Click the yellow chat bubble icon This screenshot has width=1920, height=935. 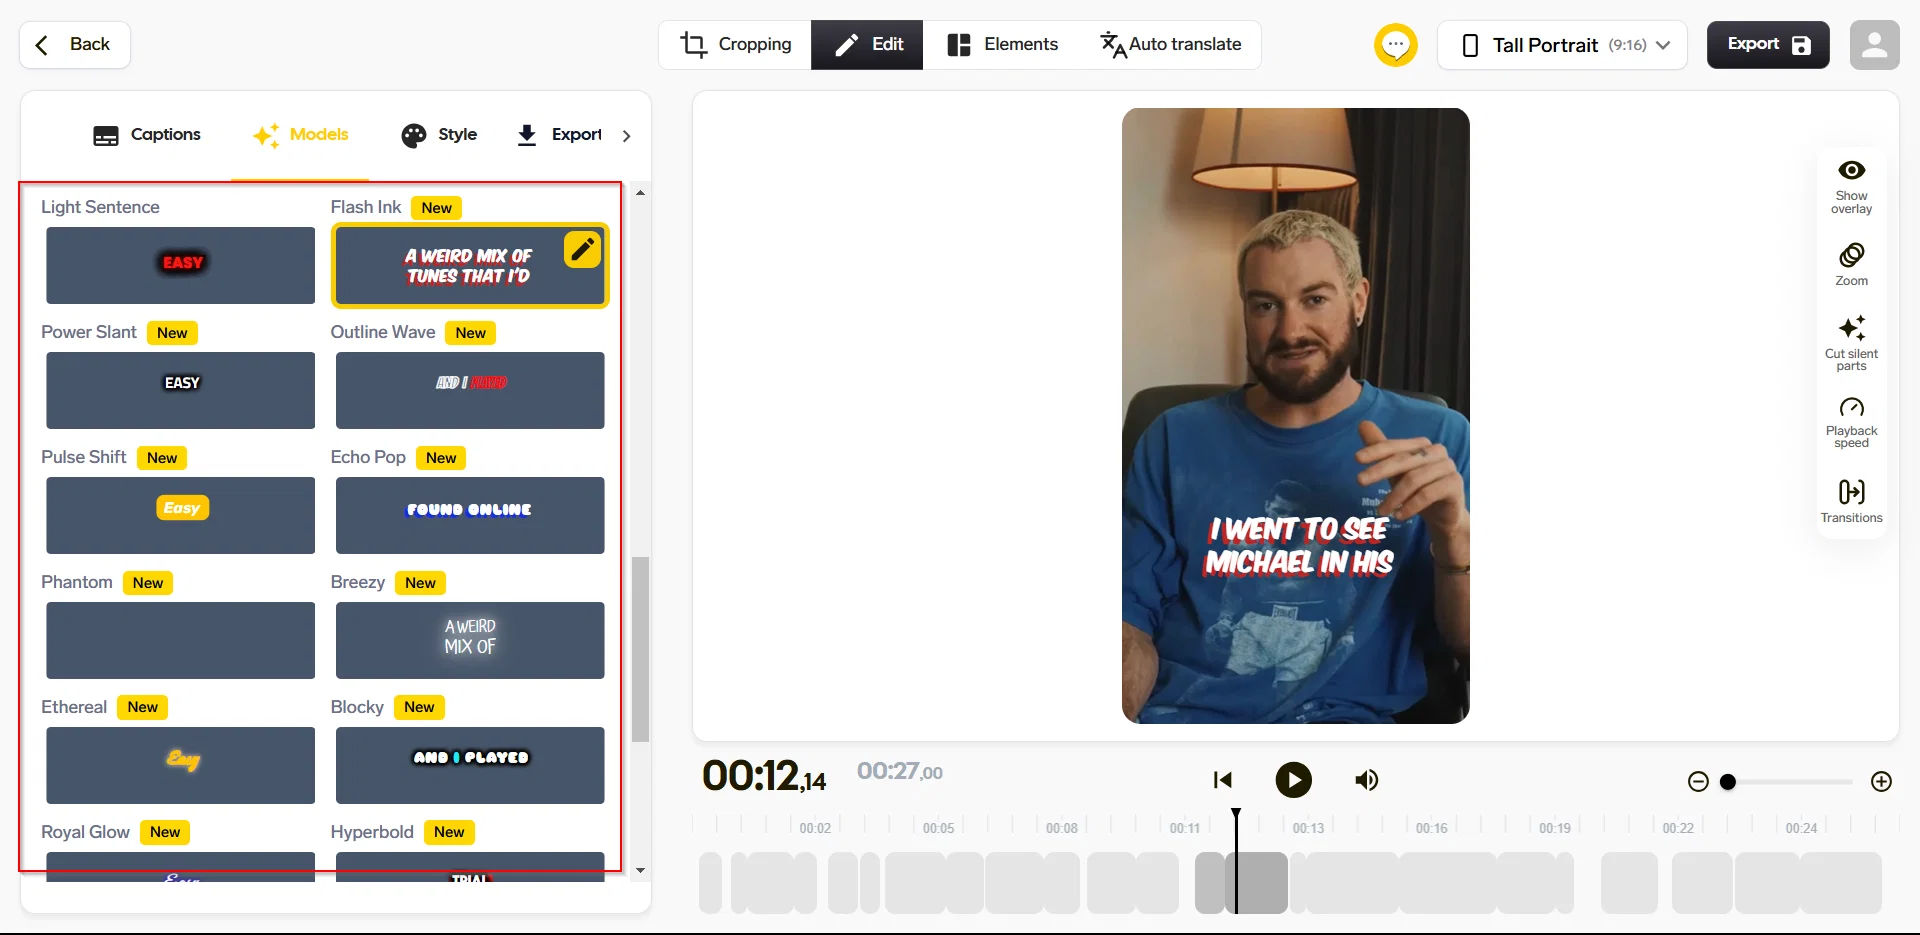1395,45
